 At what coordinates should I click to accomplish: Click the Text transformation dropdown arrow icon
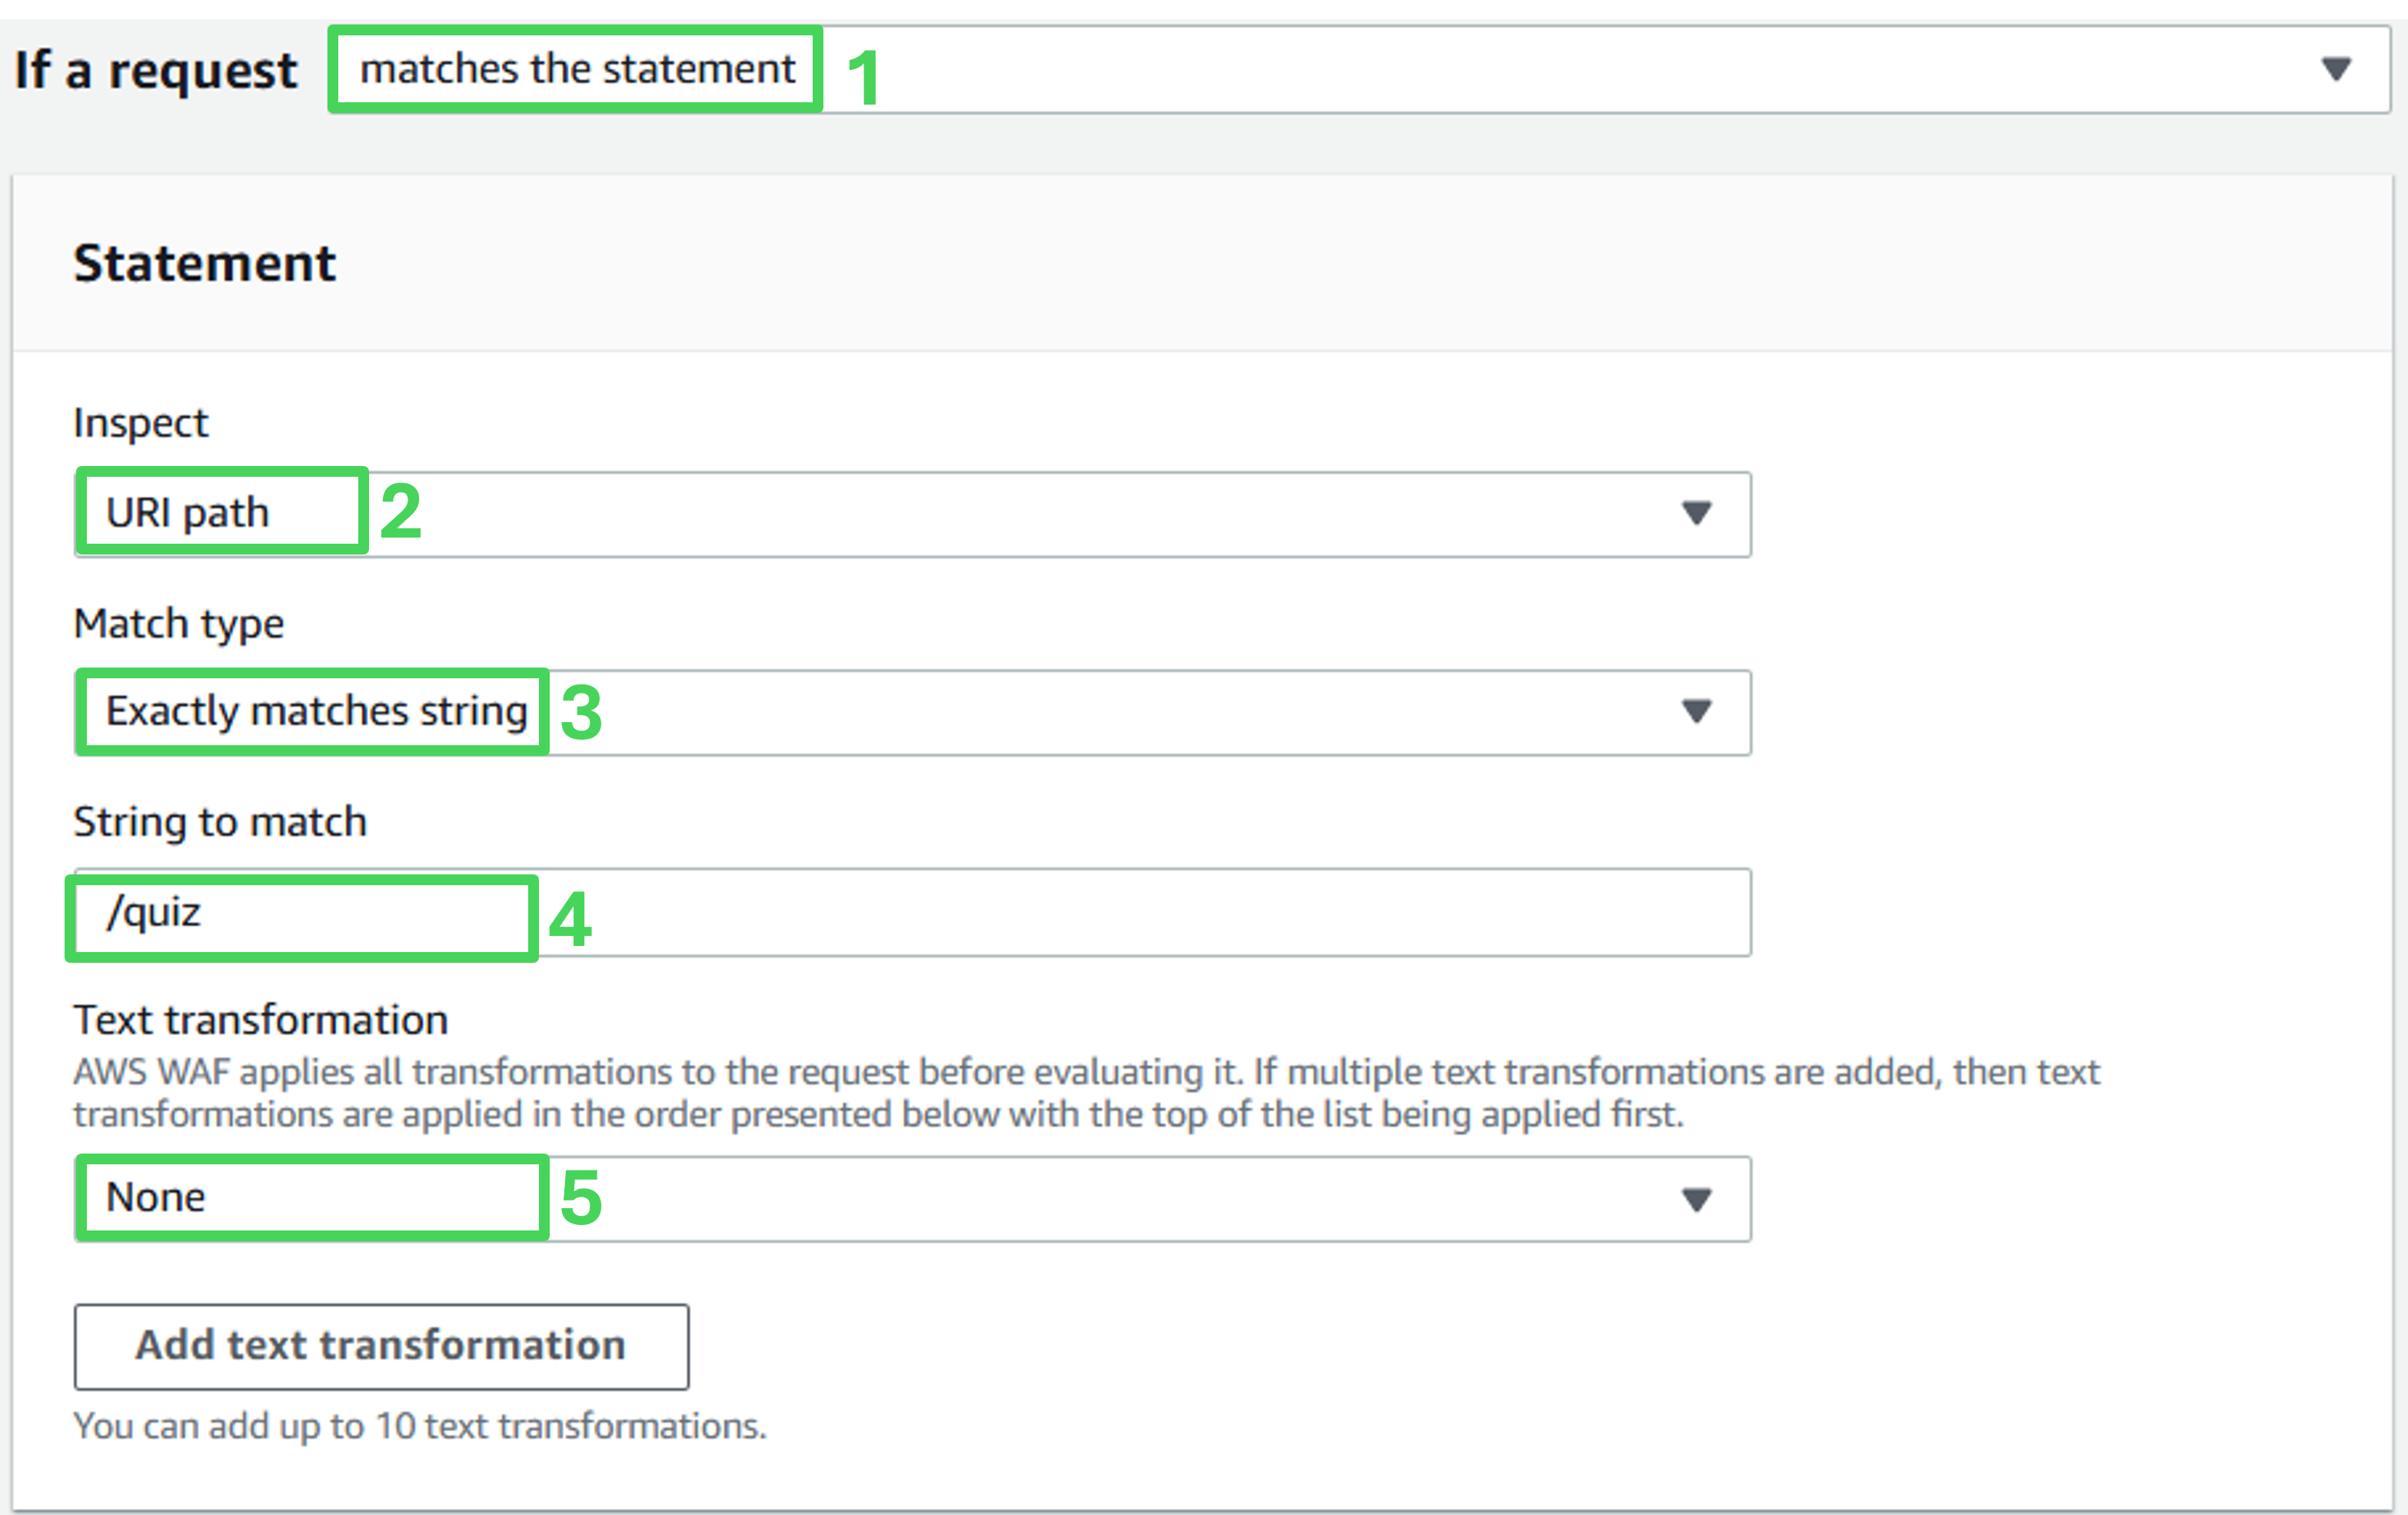click(1696, 1199)
